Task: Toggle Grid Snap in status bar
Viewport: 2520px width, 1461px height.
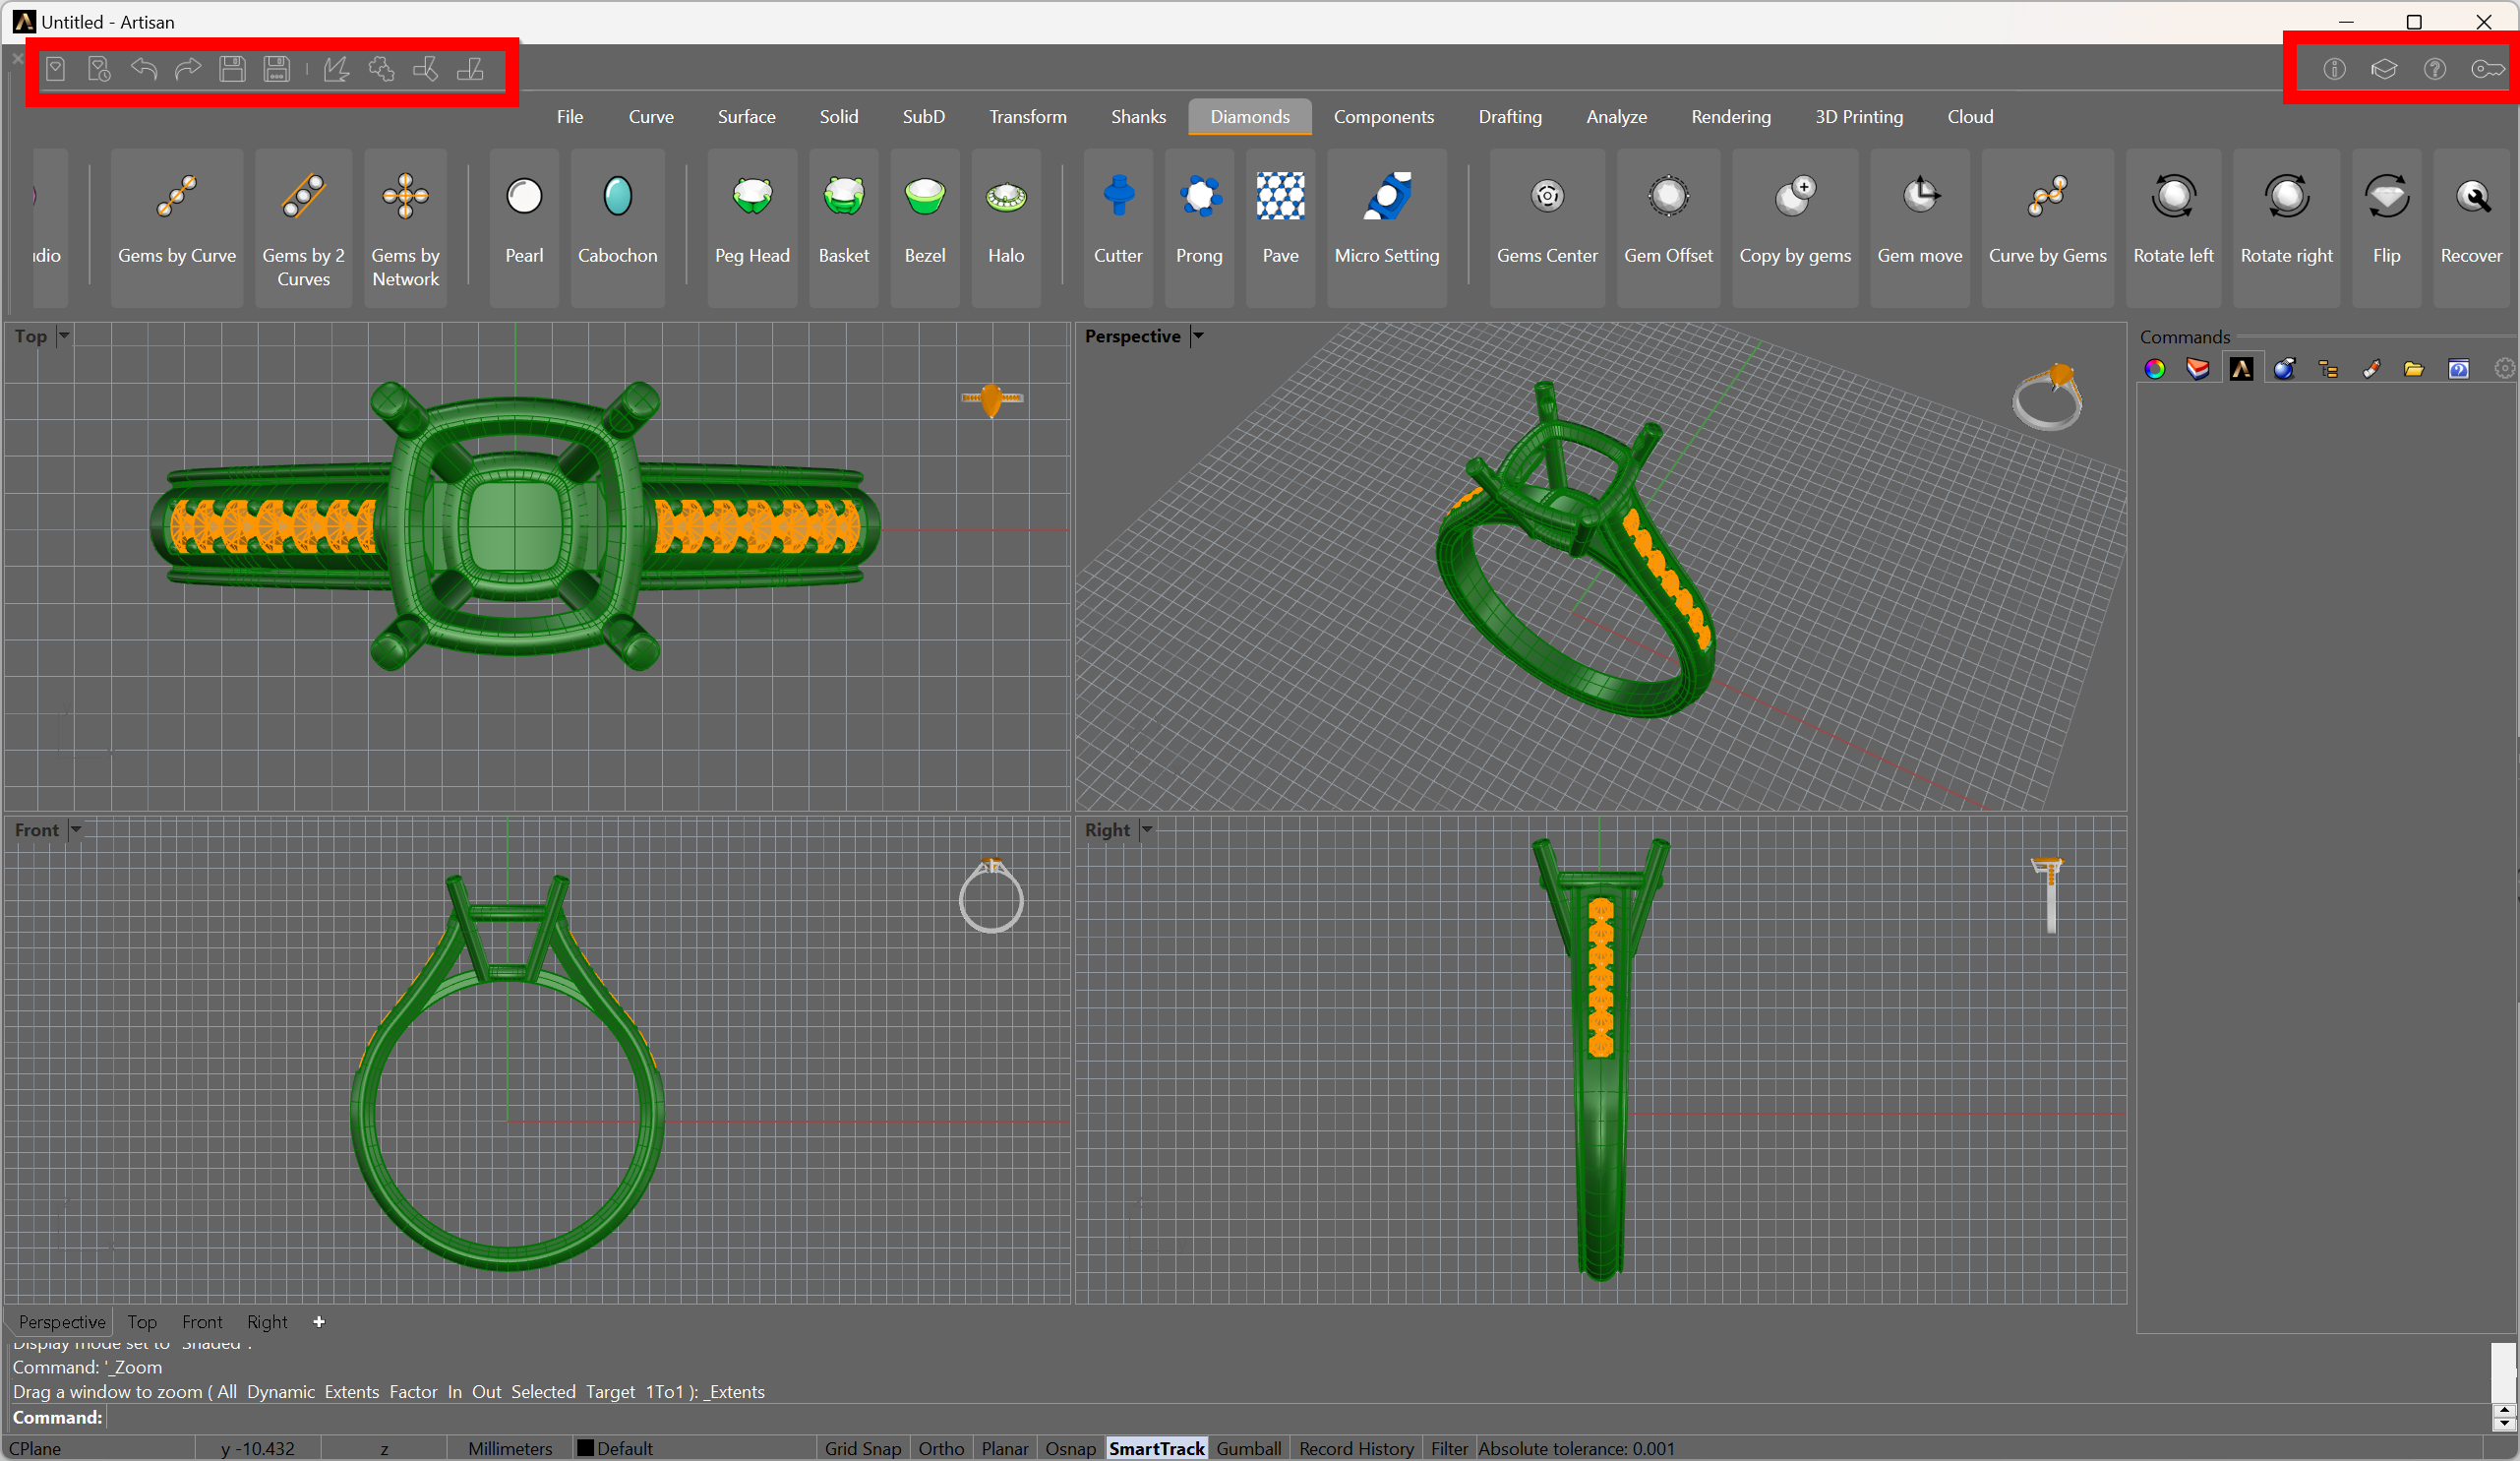Action: (x=862, y=1448)
